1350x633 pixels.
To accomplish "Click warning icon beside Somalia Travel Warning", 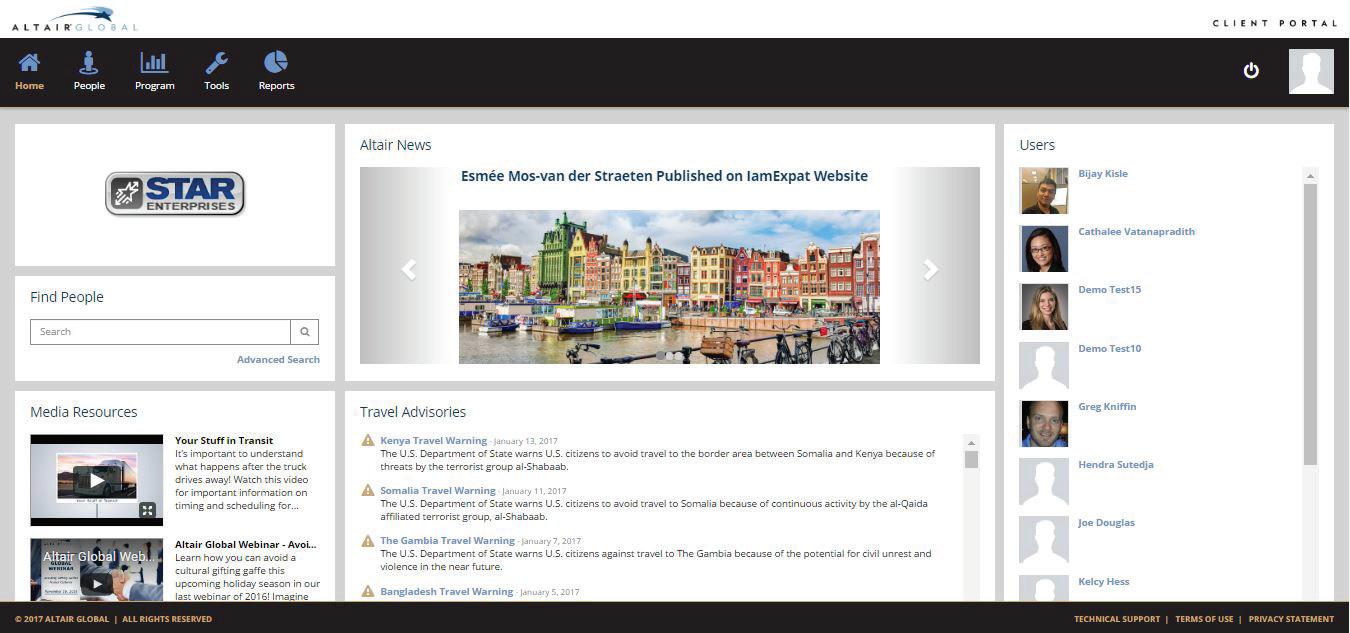I will click(368, 491).
